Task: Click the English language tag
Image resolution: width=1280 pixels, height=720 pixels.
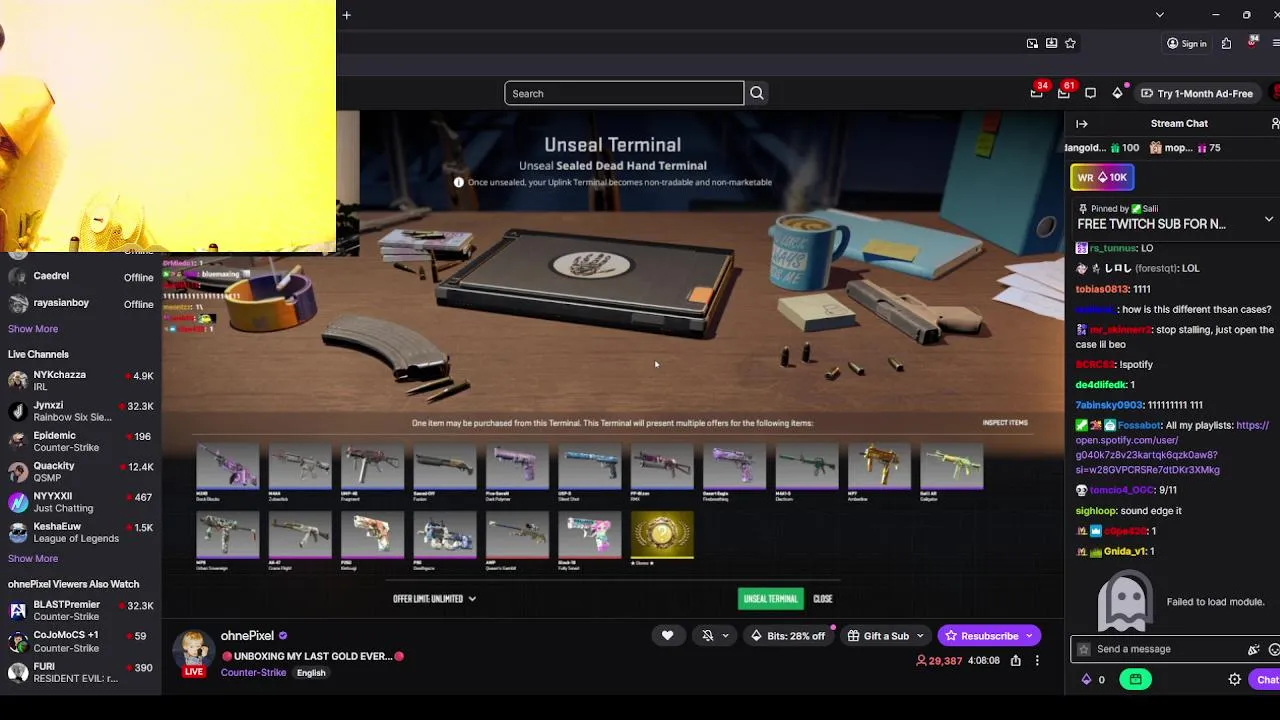Action: 311,673
